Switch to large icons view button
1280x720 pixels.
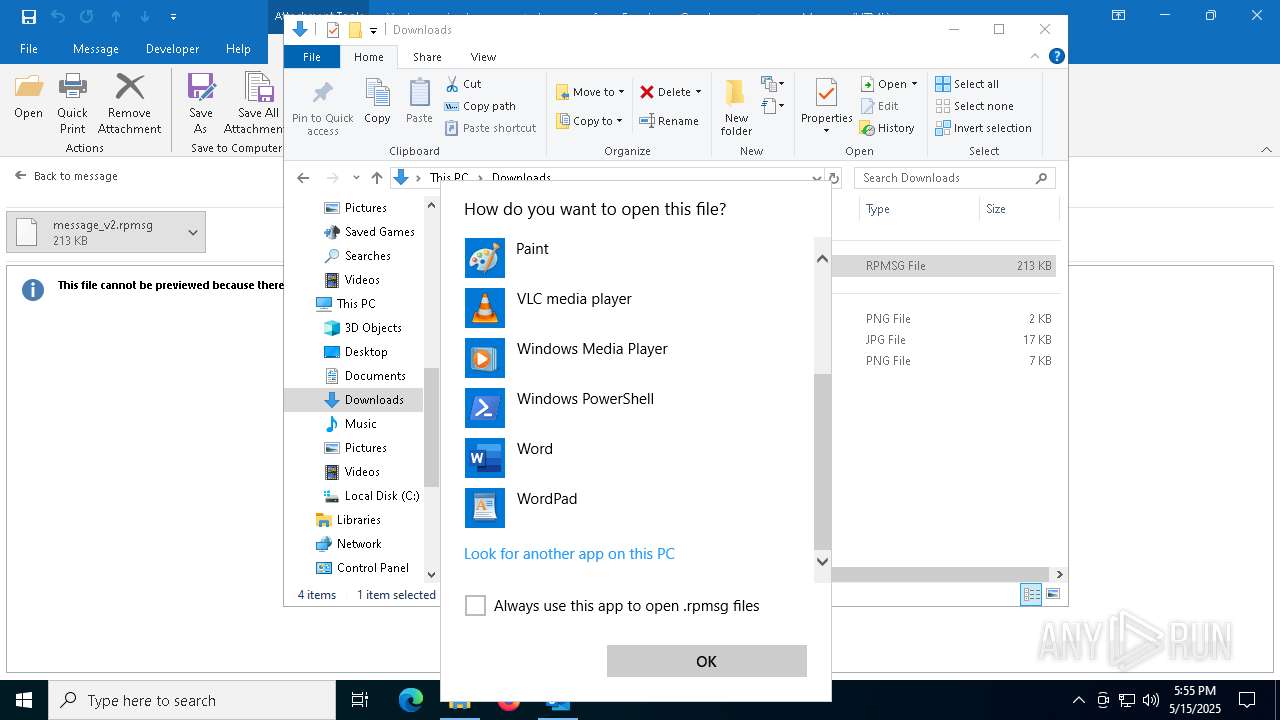(1052, 594)
